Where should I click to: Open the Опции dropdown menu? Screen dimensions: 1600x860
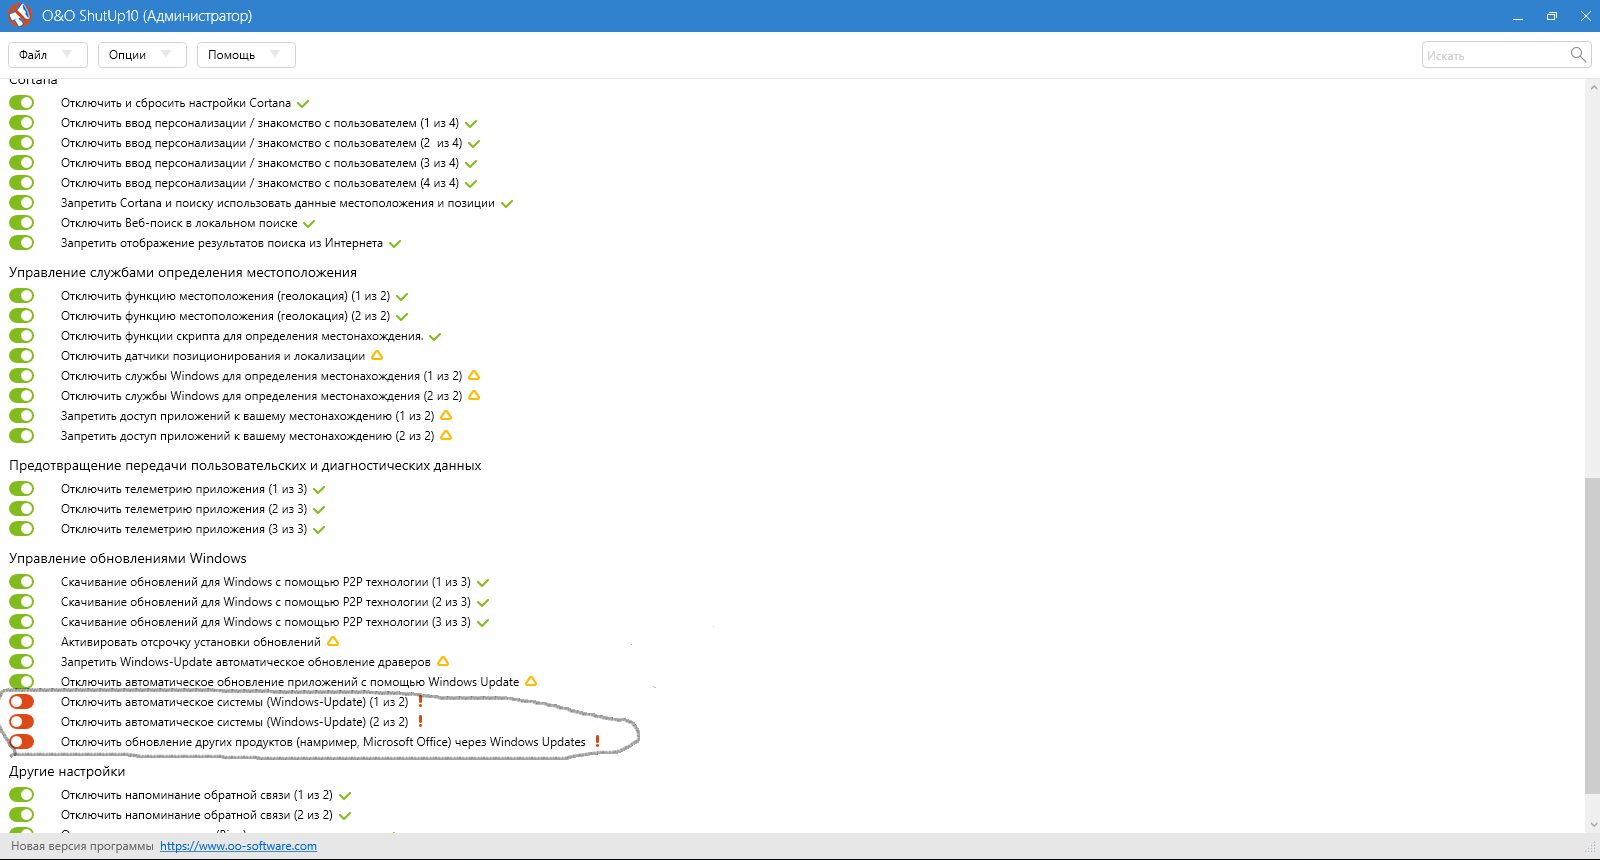pos(142,55)
